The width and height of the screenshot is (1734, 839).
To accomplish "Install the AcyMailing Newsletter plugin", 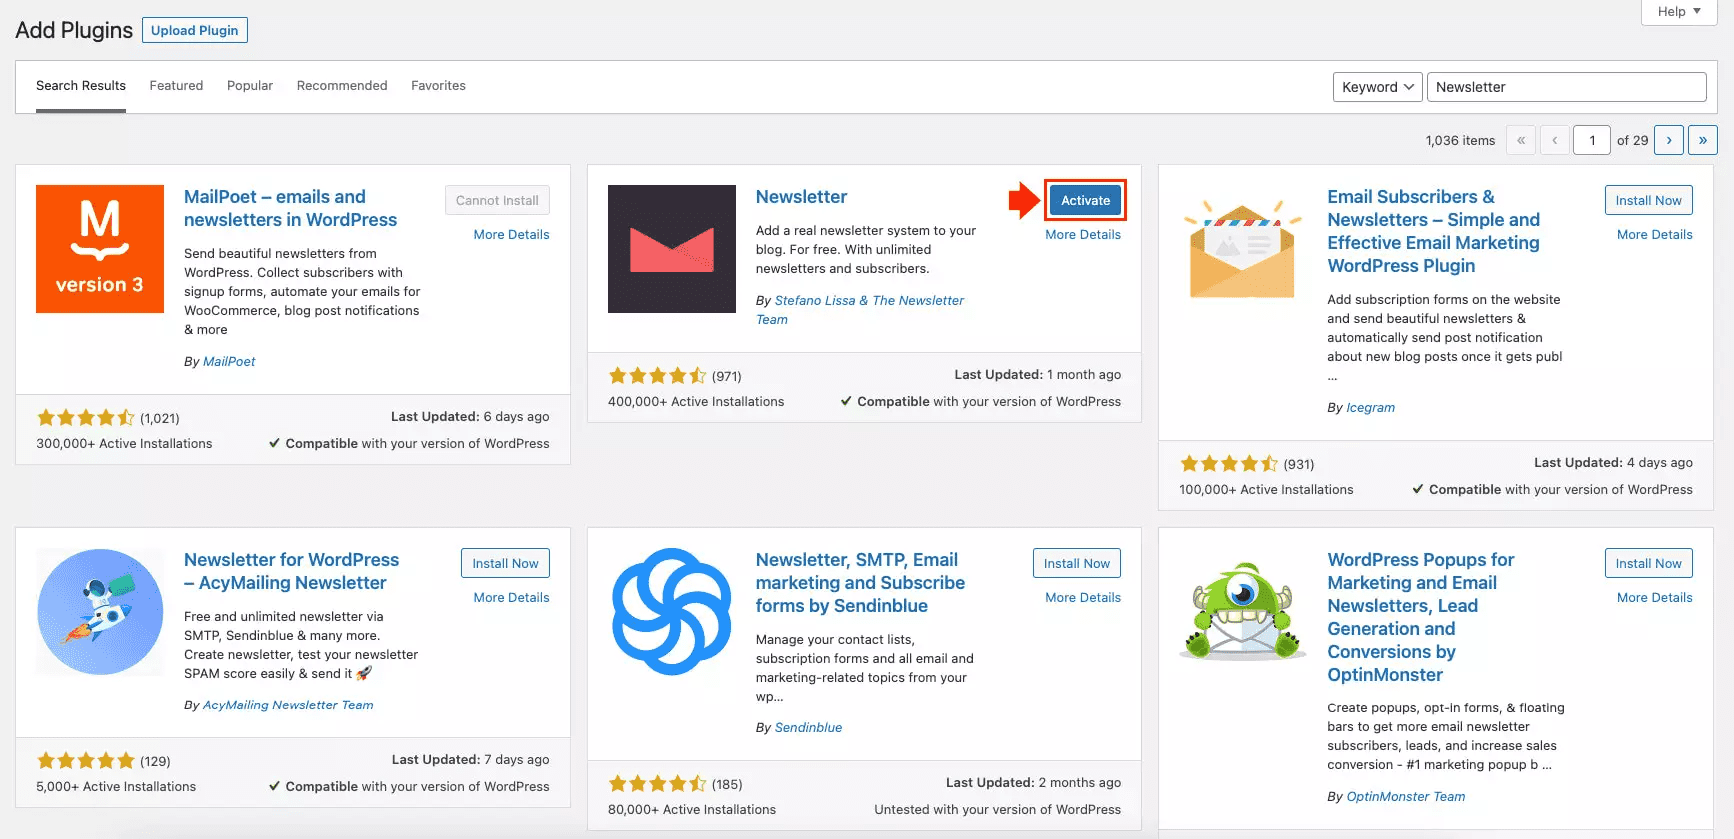I will tap(505, 563).
